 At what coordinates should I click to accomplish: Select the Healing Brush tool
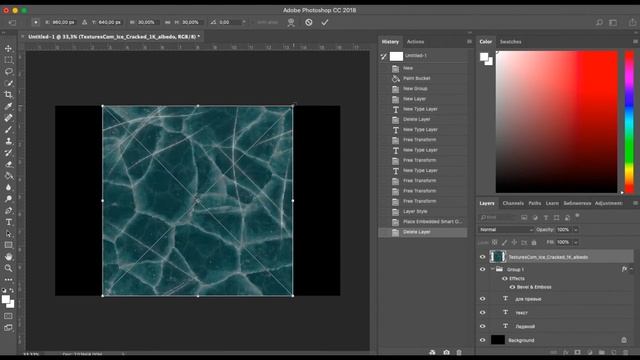8,118
